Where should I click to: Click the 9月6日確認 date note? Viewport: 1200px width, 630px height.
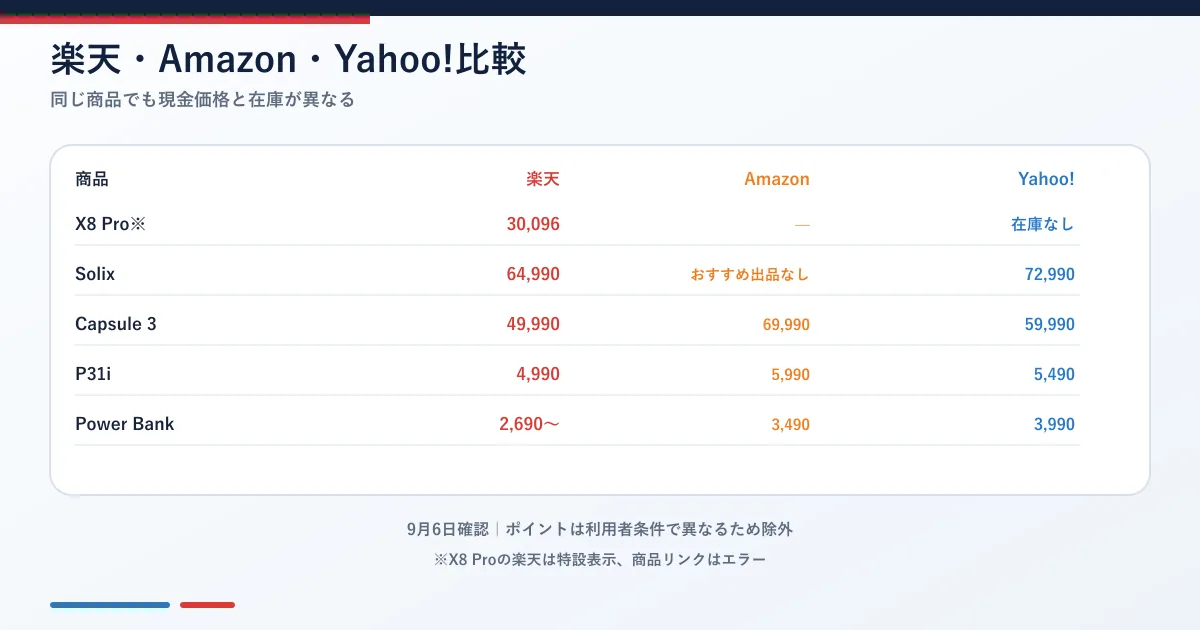pos(448,529)
